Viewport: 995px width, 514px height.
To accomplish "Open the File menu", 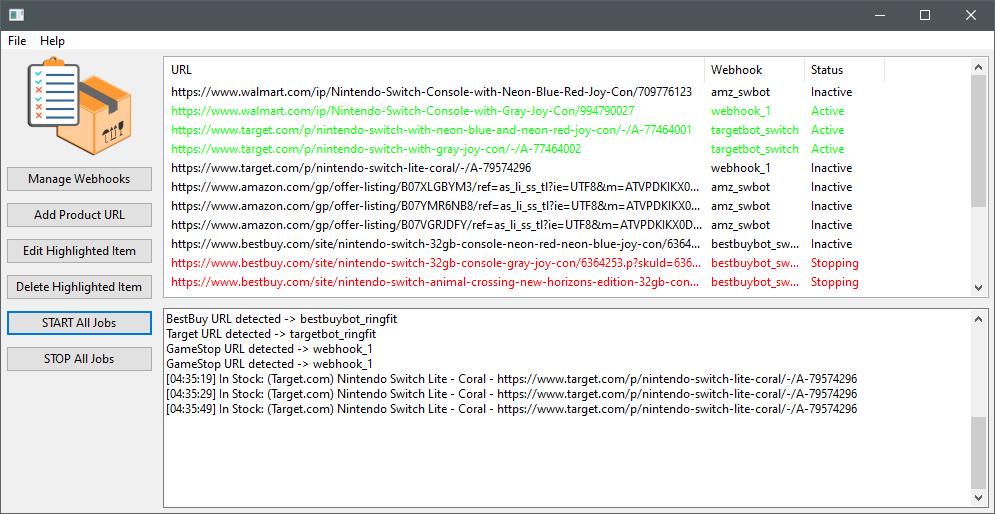I will (17, 41).
